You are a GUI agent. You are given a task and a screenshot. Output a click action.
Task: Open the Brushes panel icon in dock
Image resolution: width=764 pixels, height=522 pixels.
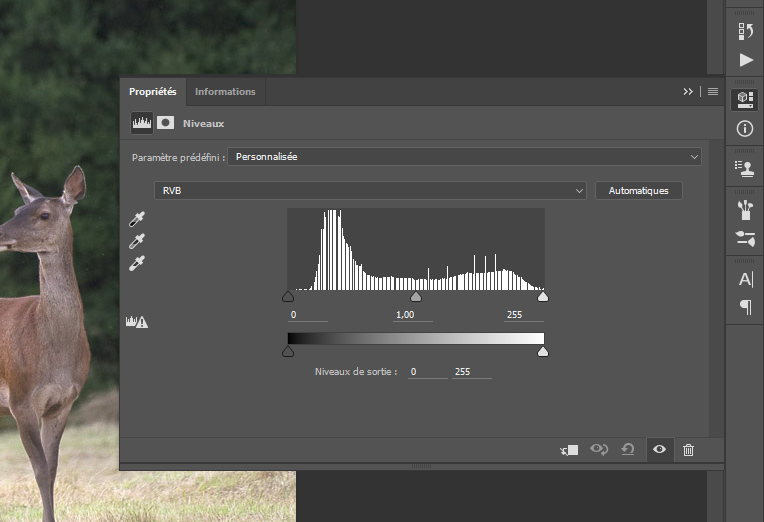(x=745, y=211)
